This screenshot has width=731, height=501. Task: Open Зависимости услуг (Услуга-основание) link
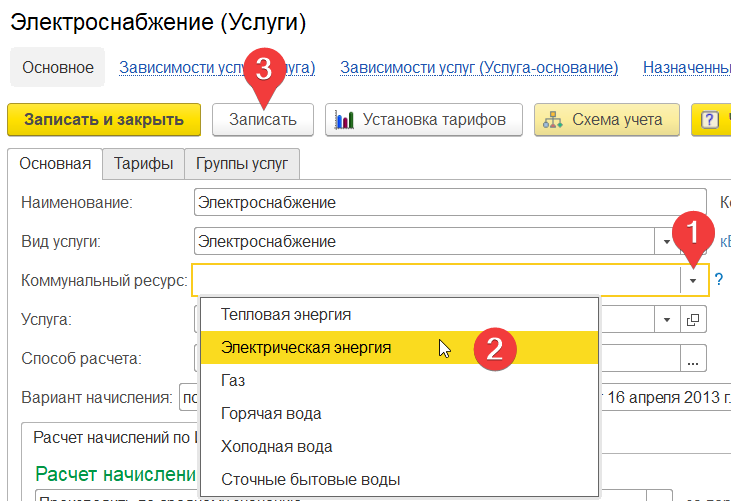pyautogui.click(x=479, y=68)
